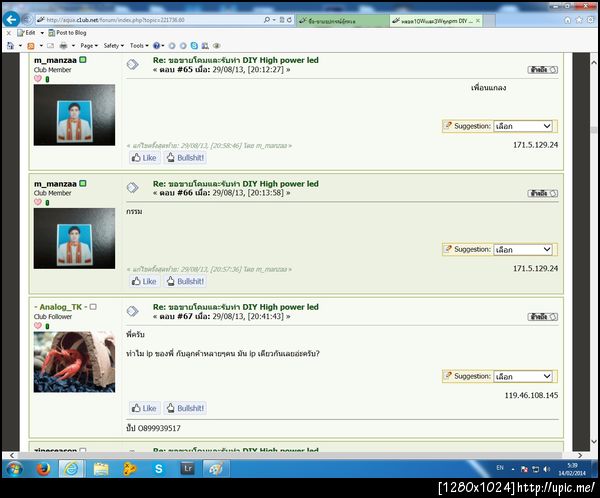Click Analog_TK crayfish avatar image
This screenshot has height=498, width=600.
point(74,362)
